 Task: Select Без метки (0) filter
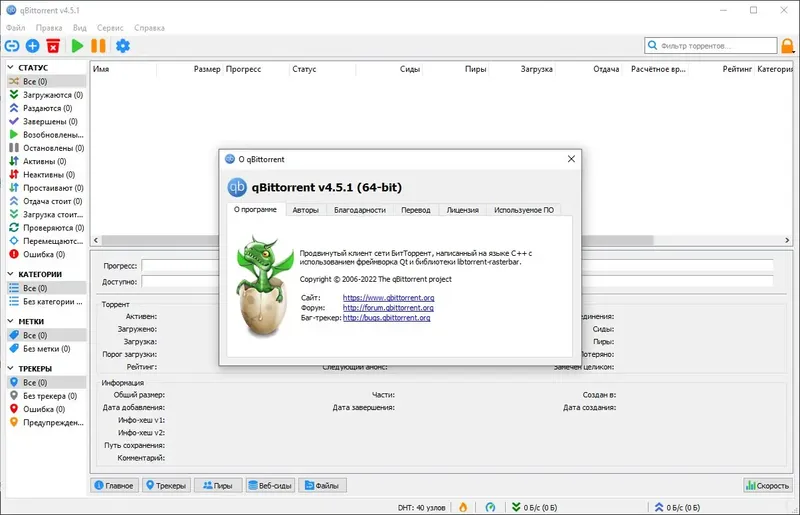[46, 349]
